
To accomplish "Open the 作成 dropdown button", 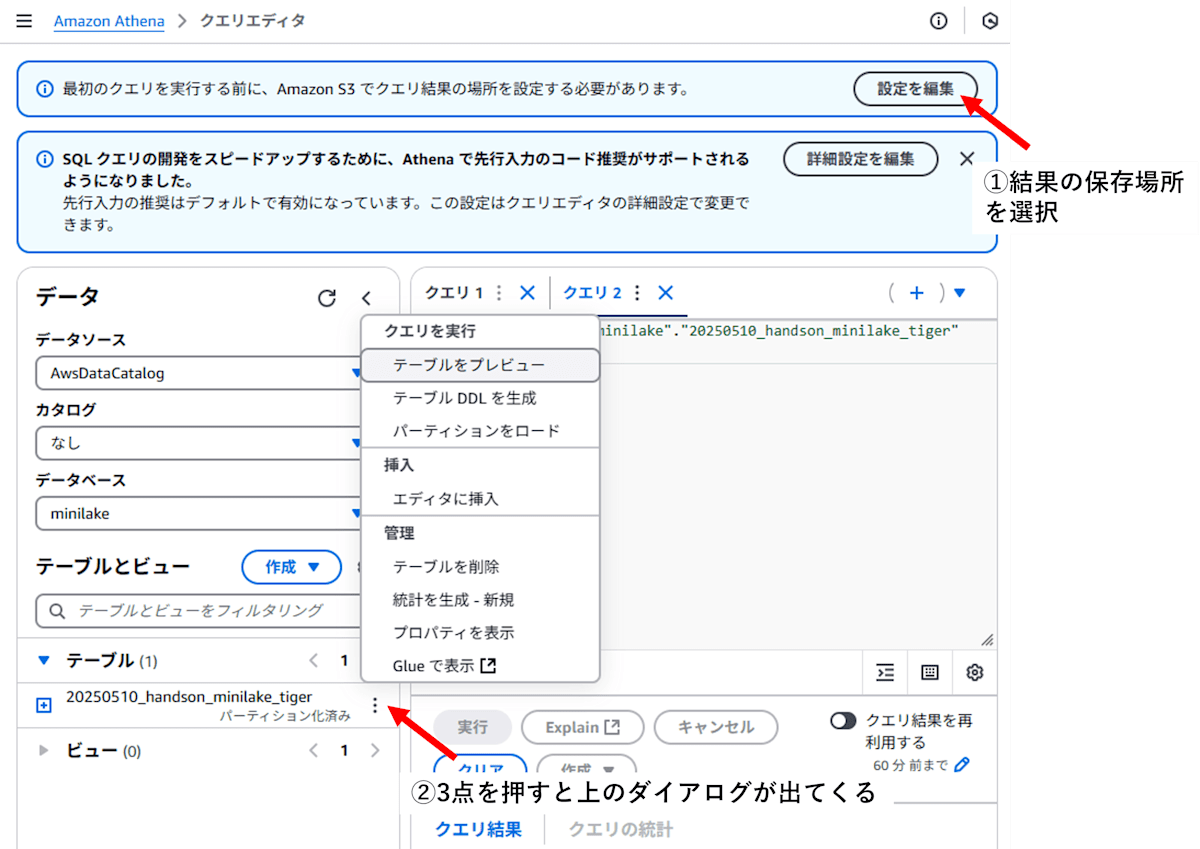I will 291,567.
